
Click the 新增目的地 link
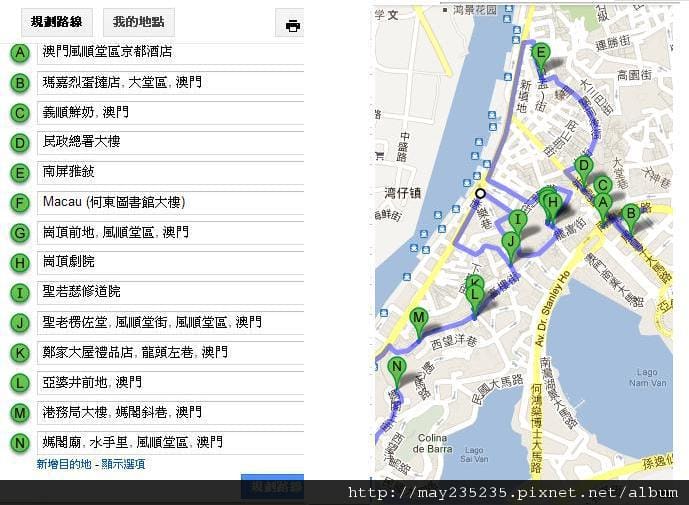coord(64,464)
